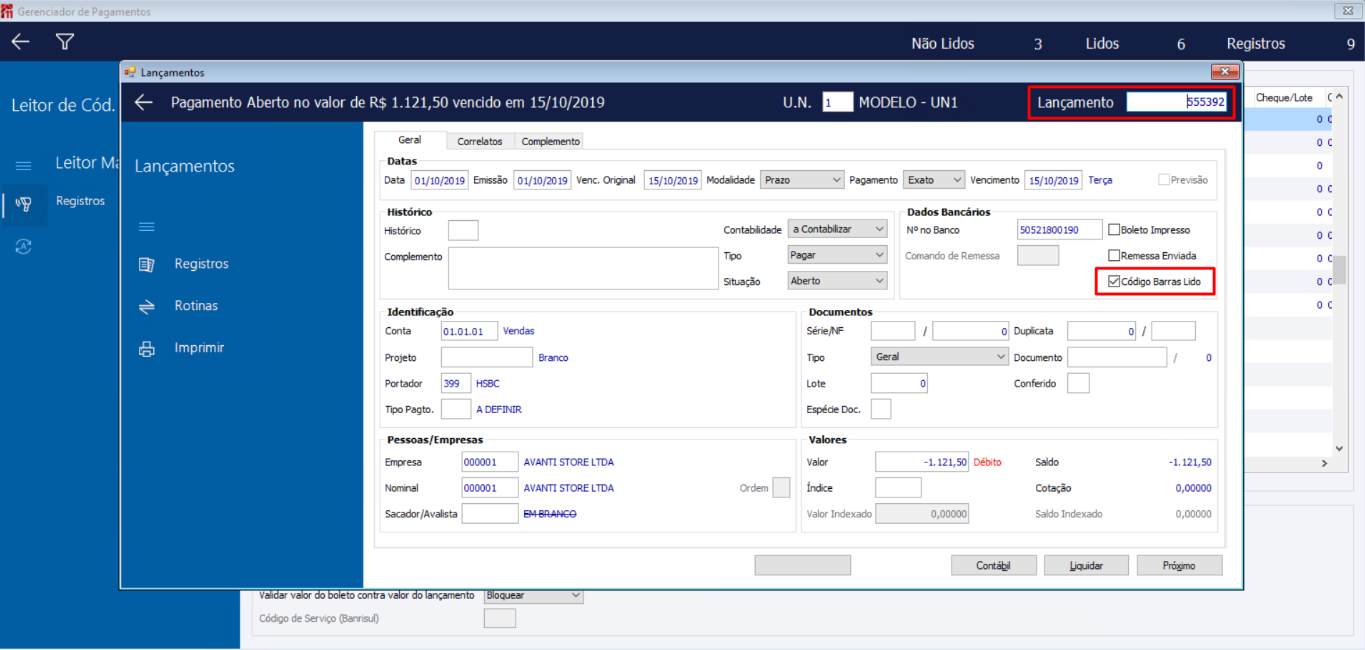Open the Contabilidade dropdown
The image size is (1365, 650).
click(x=838, y=229)
